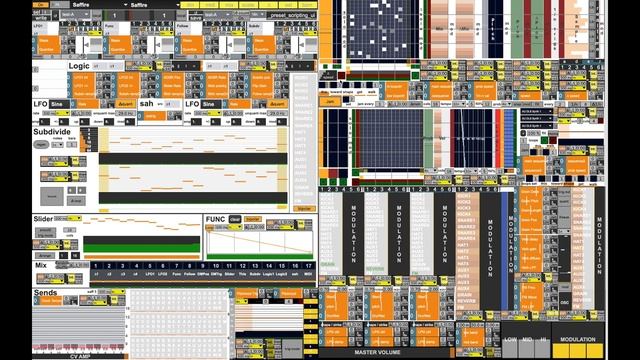Image resolution: width=640 pixels, height=360 pixels.
Task: Click the blue vertical bar beside the MODULATION panels
Action: click(504, 251)
